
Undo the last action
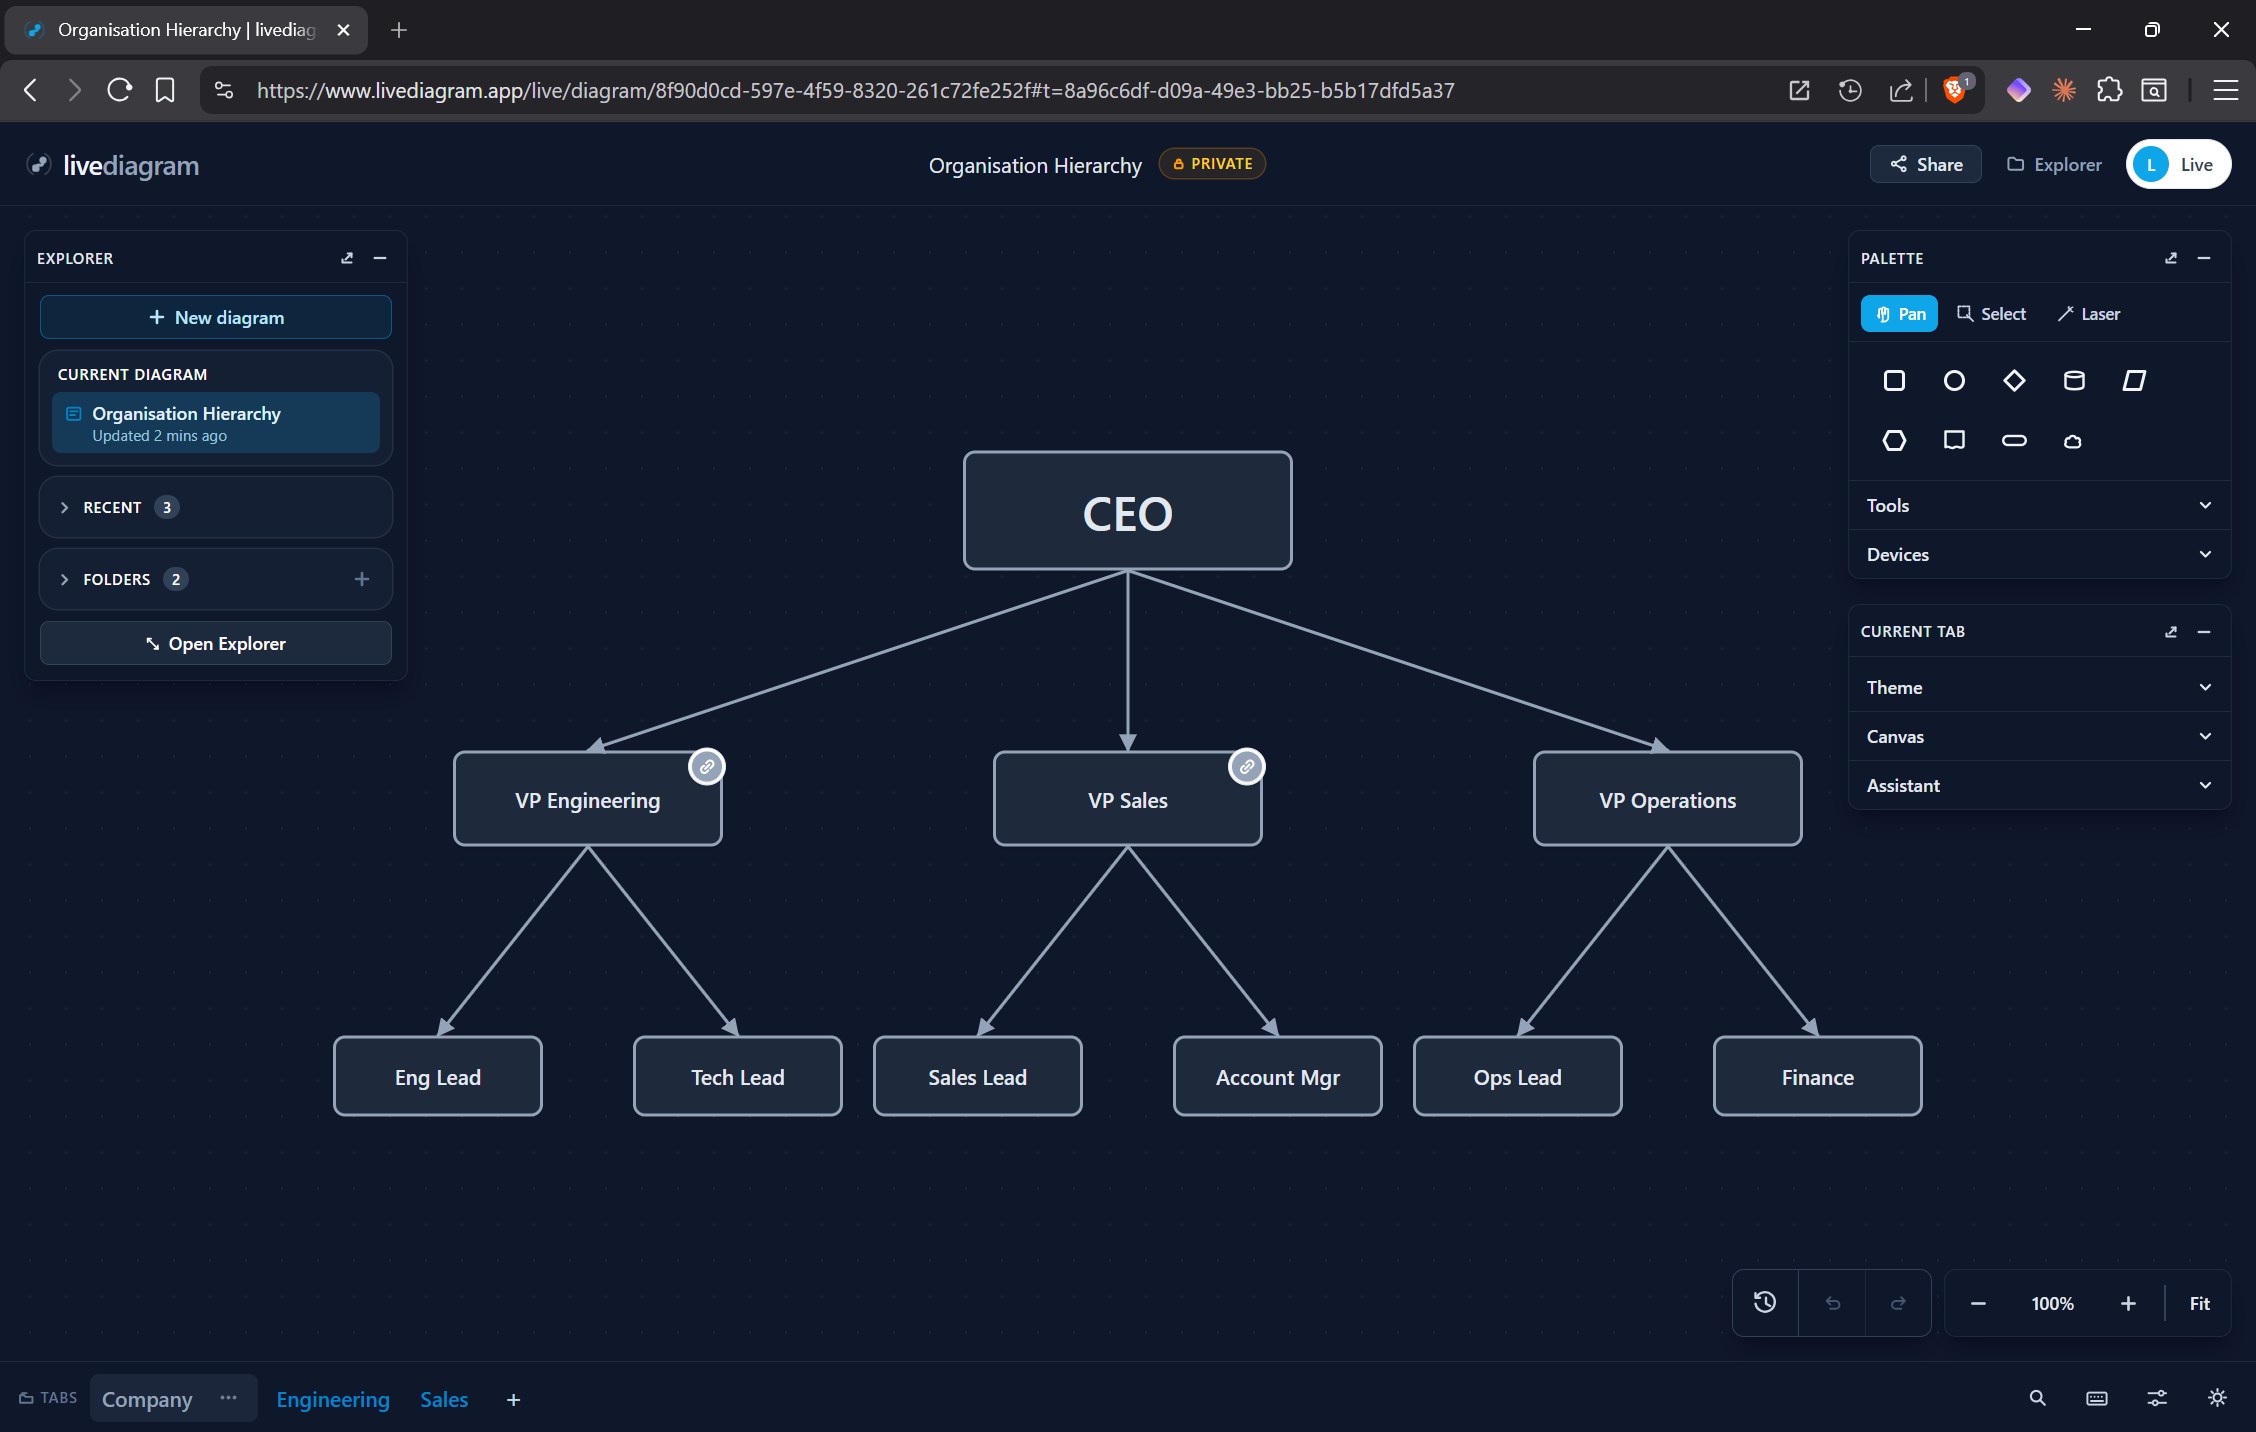tap(1832, 1302)
